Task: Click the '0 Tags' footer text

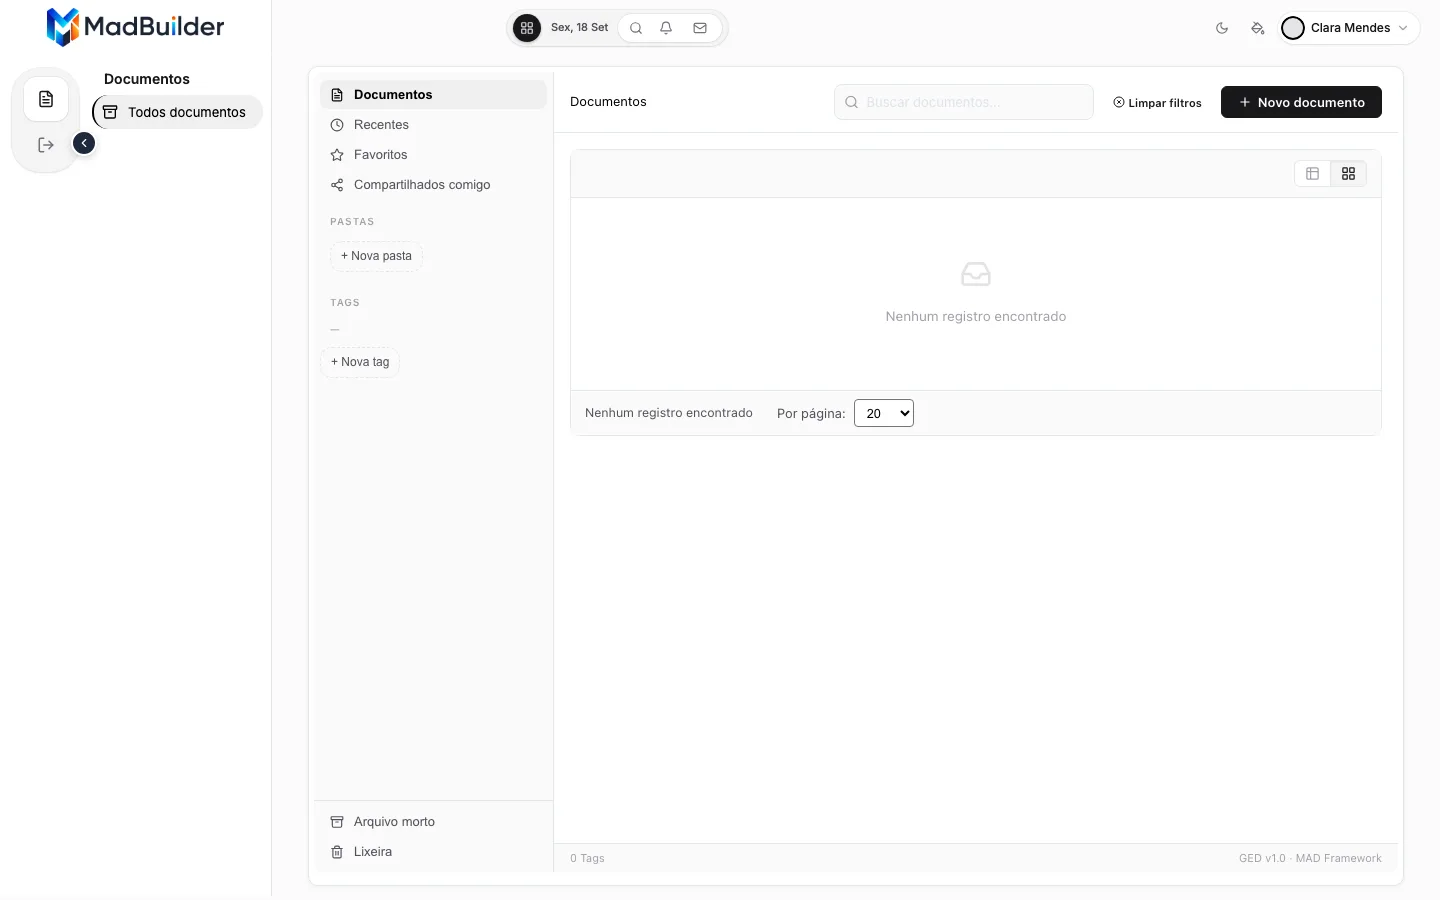Action: pos(587,858)
